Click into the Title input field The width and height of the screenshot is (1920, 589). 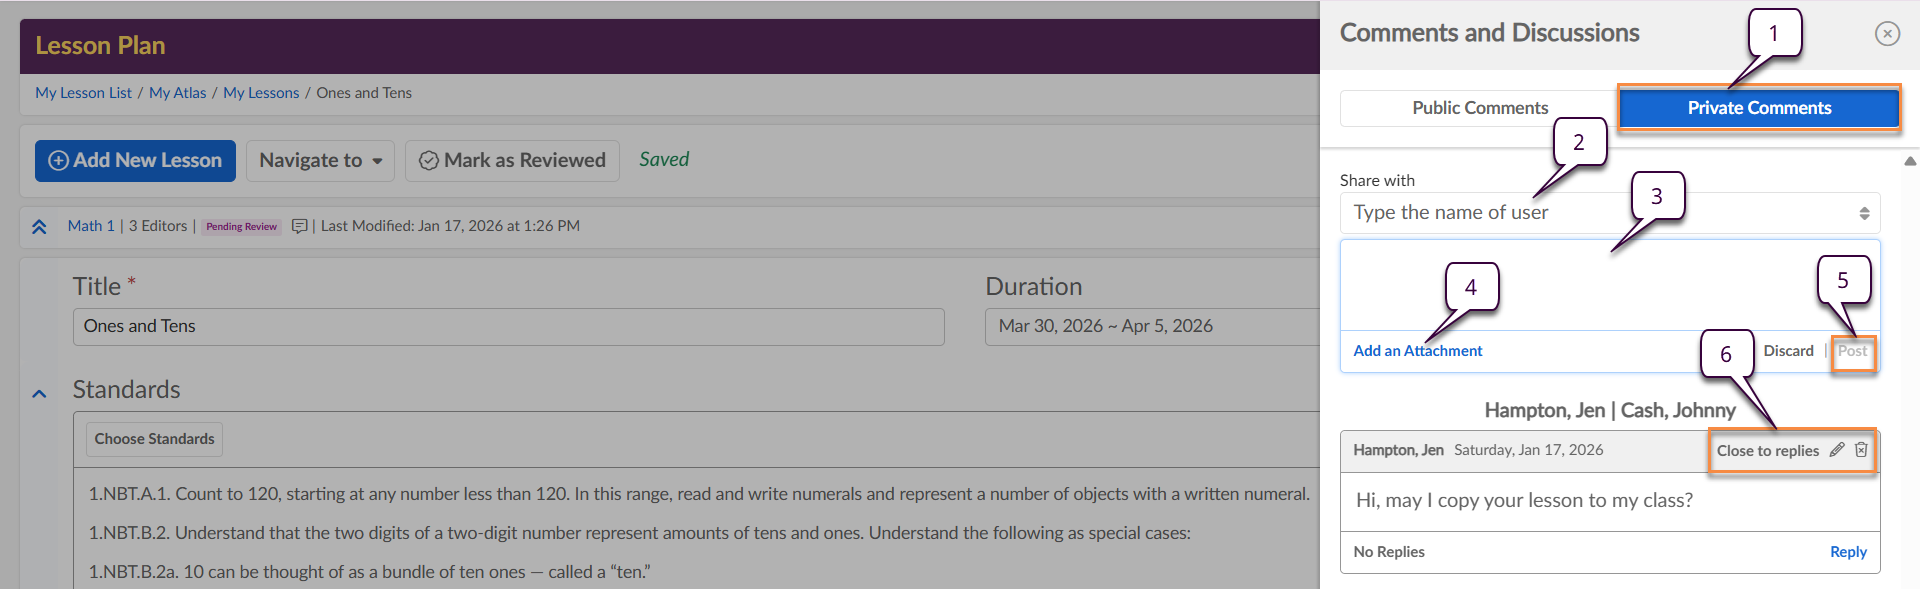508,327
